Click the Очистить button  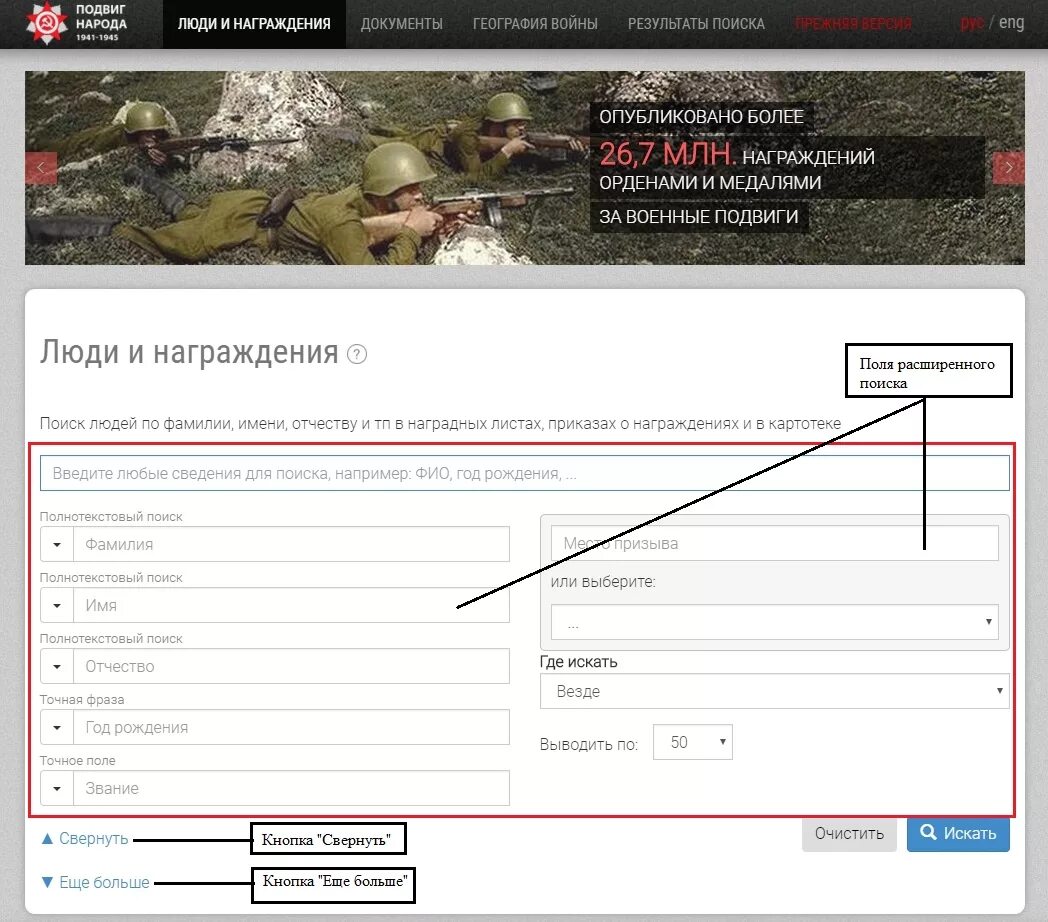coord(849,834)
